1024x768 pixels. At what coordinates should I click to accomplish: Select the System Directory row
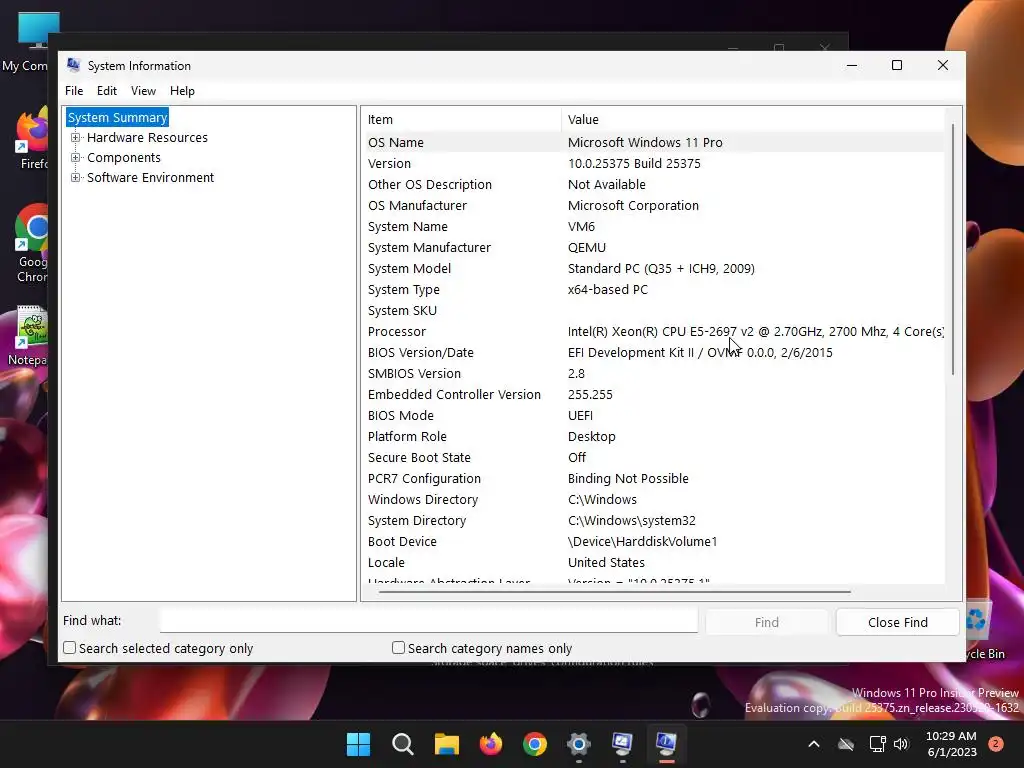[654, 520]
